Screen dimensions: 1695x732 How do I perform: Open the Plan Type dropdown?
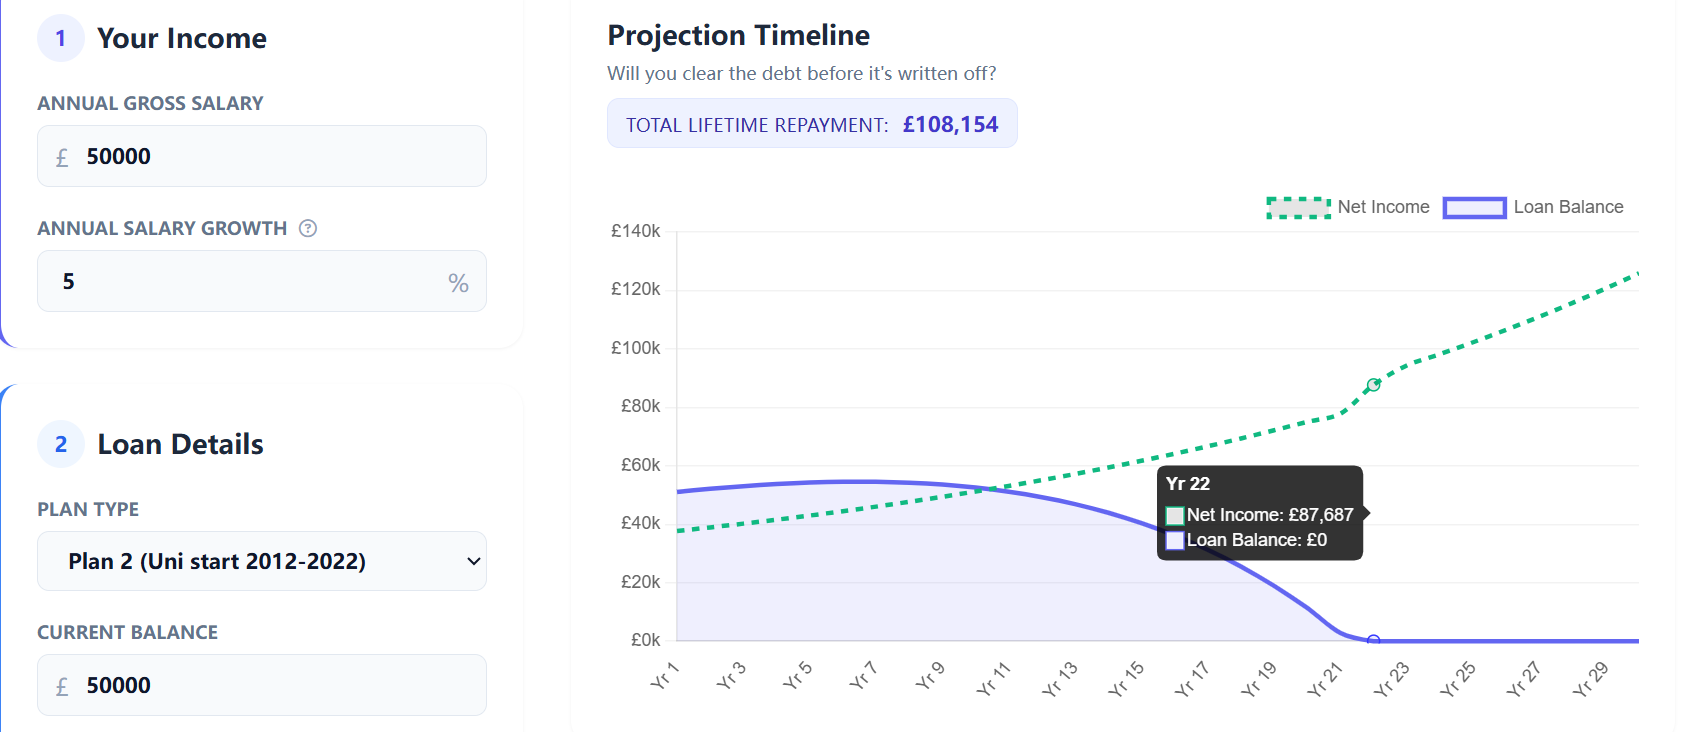(x=262, y=561)
